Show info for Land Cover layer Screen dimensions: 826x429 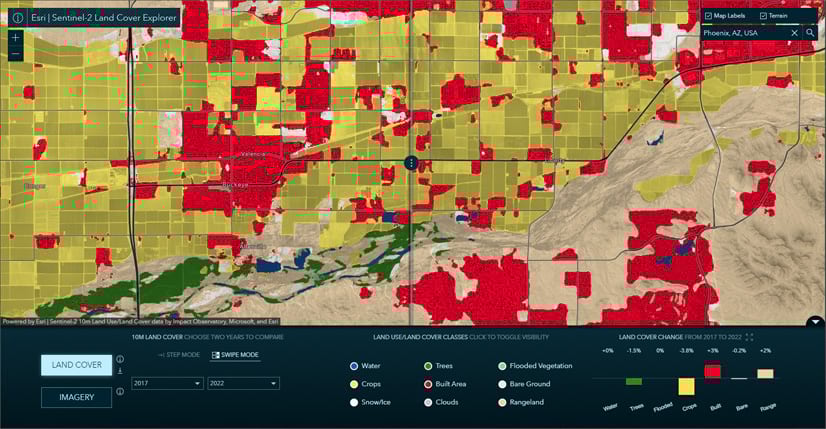click(x=120, y=359)
